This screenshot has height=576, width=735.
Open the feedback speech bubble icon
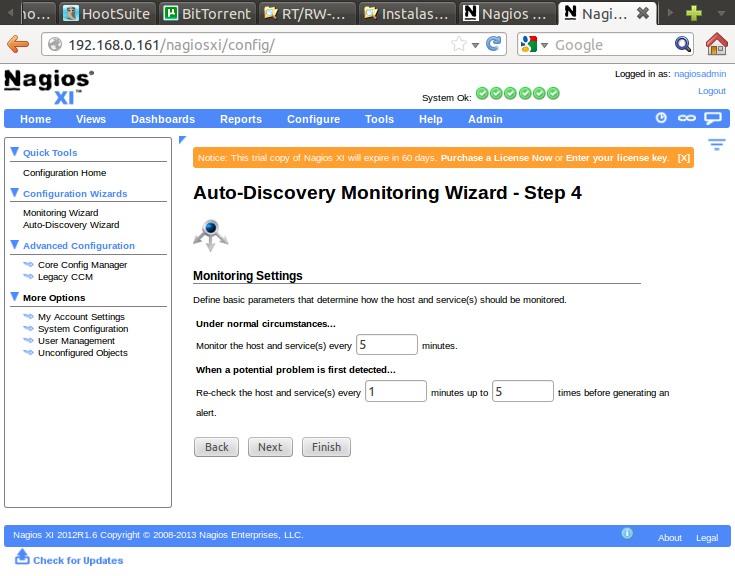point(713,118)
